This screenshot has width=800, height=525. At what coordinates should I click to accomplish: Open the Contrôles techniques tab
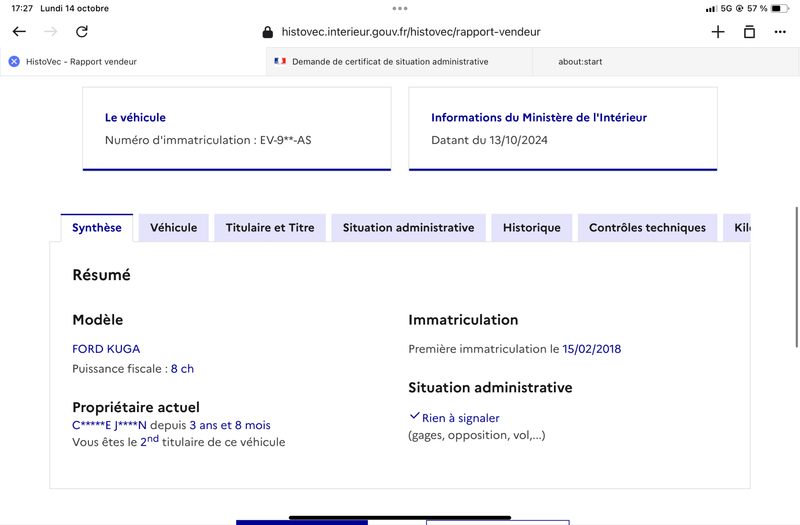647,228
